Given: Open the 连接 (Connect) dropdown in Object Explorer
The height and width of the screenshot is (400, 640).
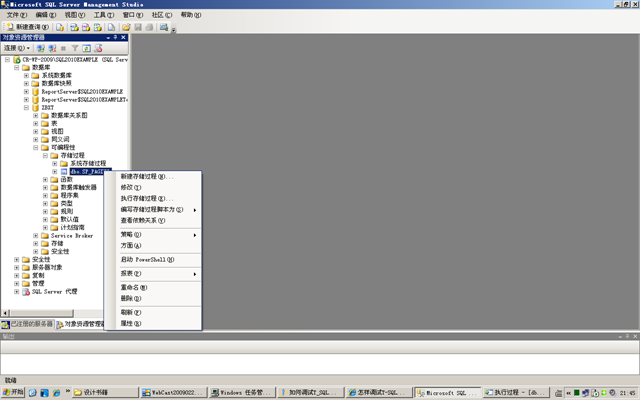Looking at the screenshot, I should (x=17, y=48).
